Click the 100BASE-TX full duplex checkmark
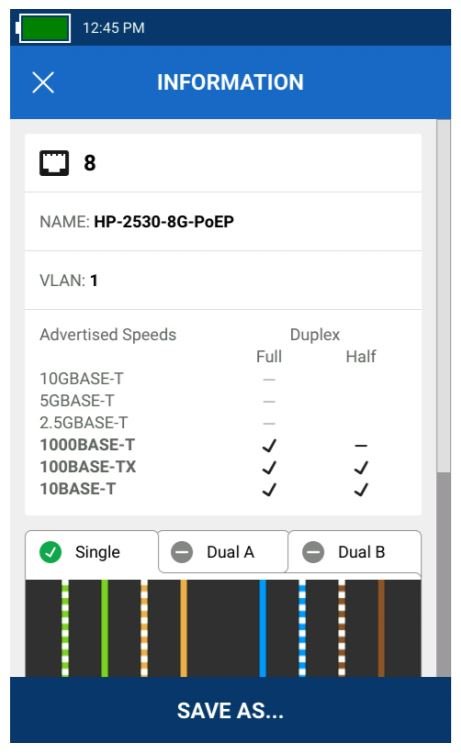Viewport: 461px width, 753px height. click(x=269, y=467)
